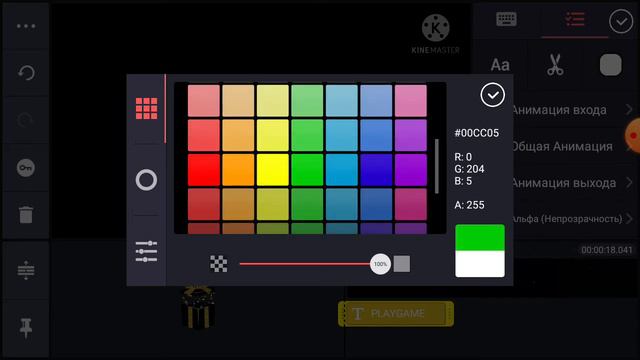The width and height of the screenshot is (640, 360).
Task: Pick the pure red swatch
Action: [204, 170]
